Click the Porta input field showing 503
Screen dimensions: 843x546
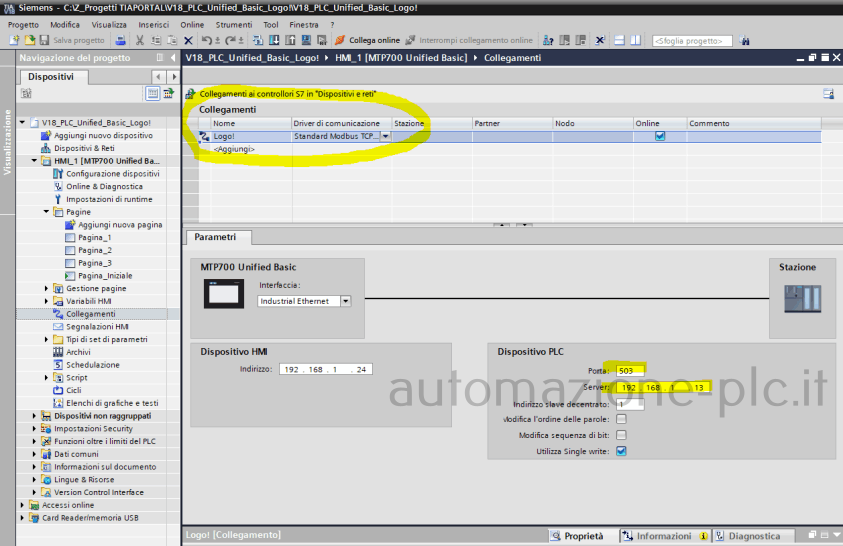click(630, 371)
